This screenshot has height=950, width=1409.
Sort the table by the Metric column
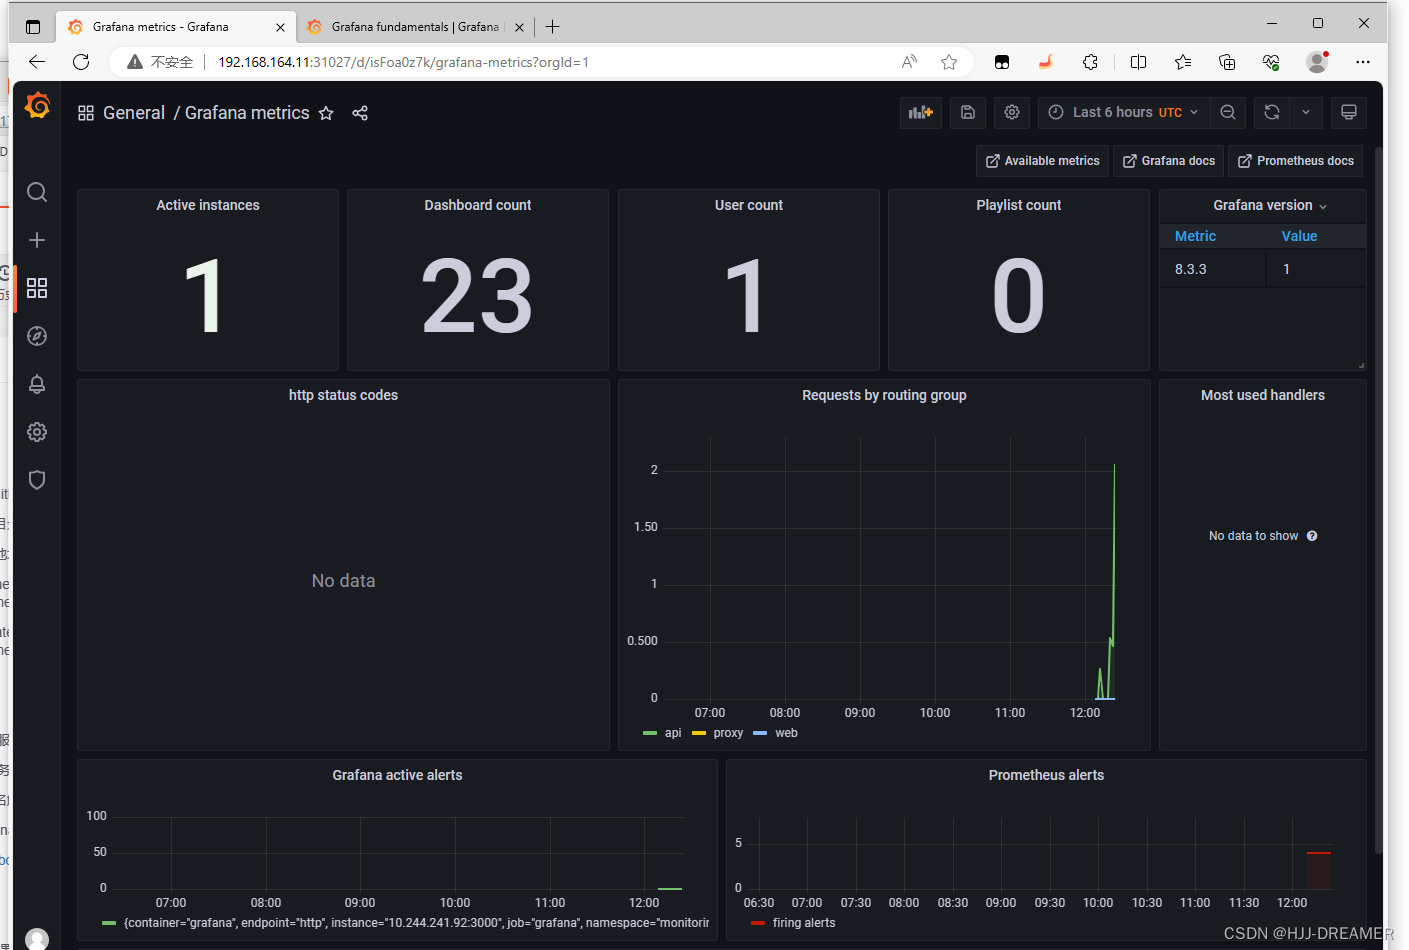point(1195,236)
